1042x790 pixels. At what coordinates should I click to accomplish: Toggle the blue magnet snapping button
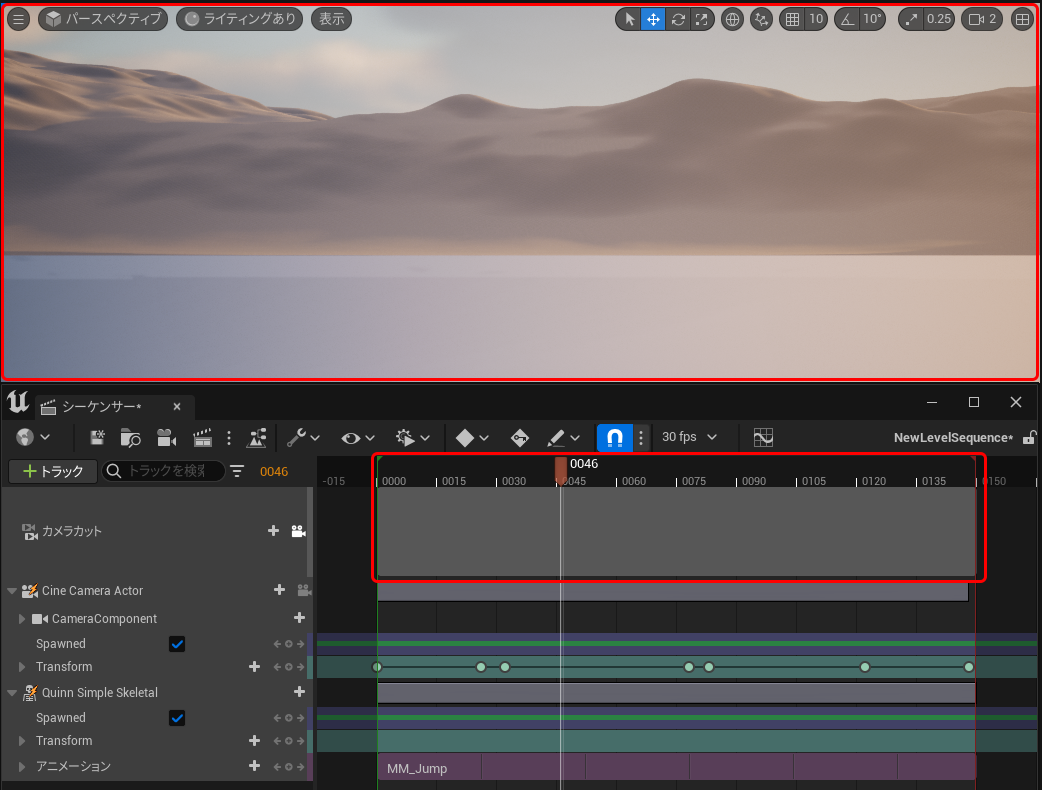click(x=615, y=438)
